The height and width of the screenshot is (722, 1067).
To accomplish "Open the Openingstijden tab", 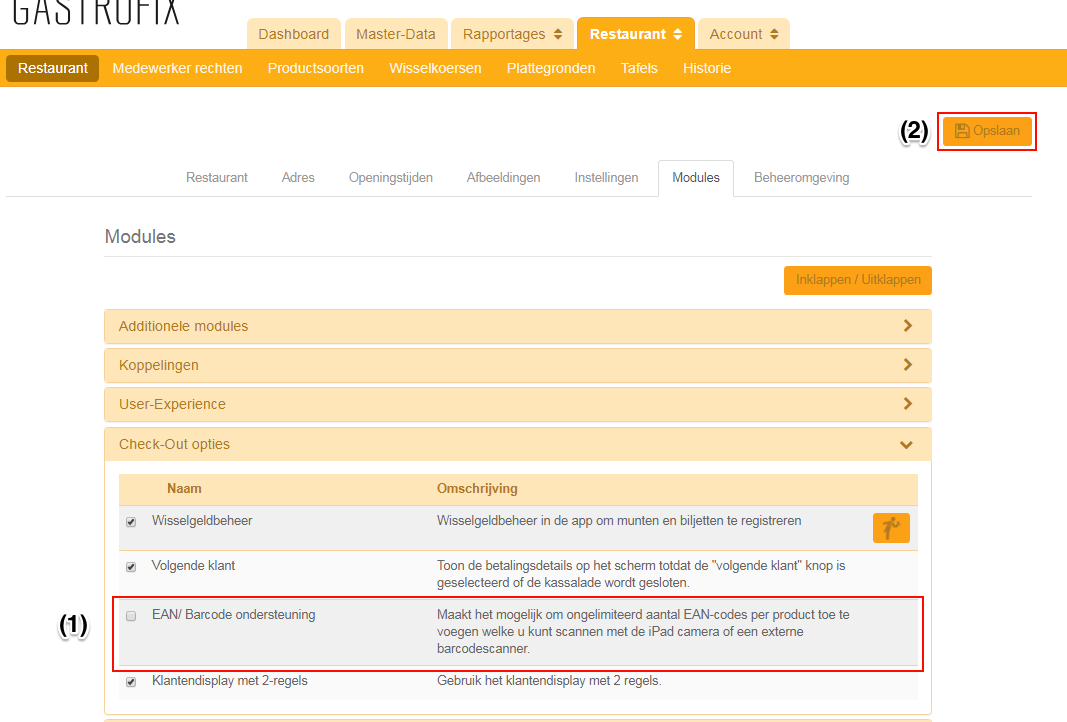I will click(x=390, y=178).
